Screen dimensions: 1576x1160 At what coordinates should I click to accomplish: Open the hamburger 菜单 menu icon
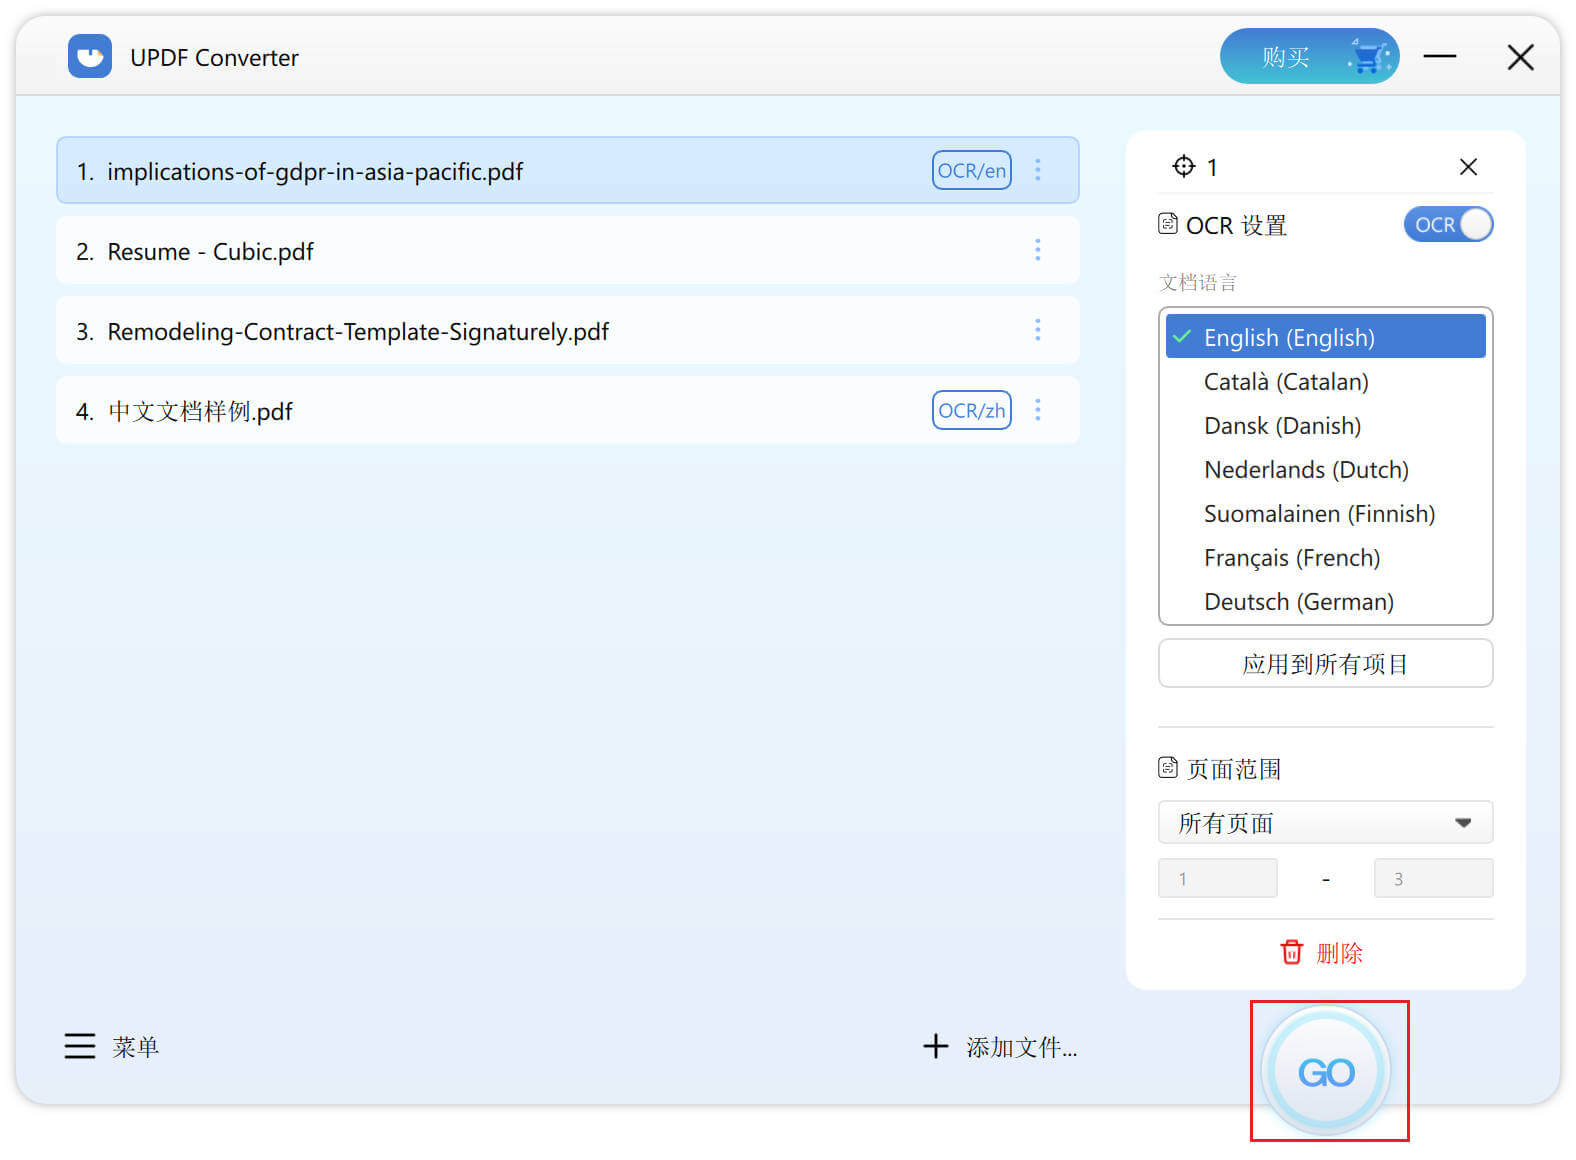(80, 1046)
